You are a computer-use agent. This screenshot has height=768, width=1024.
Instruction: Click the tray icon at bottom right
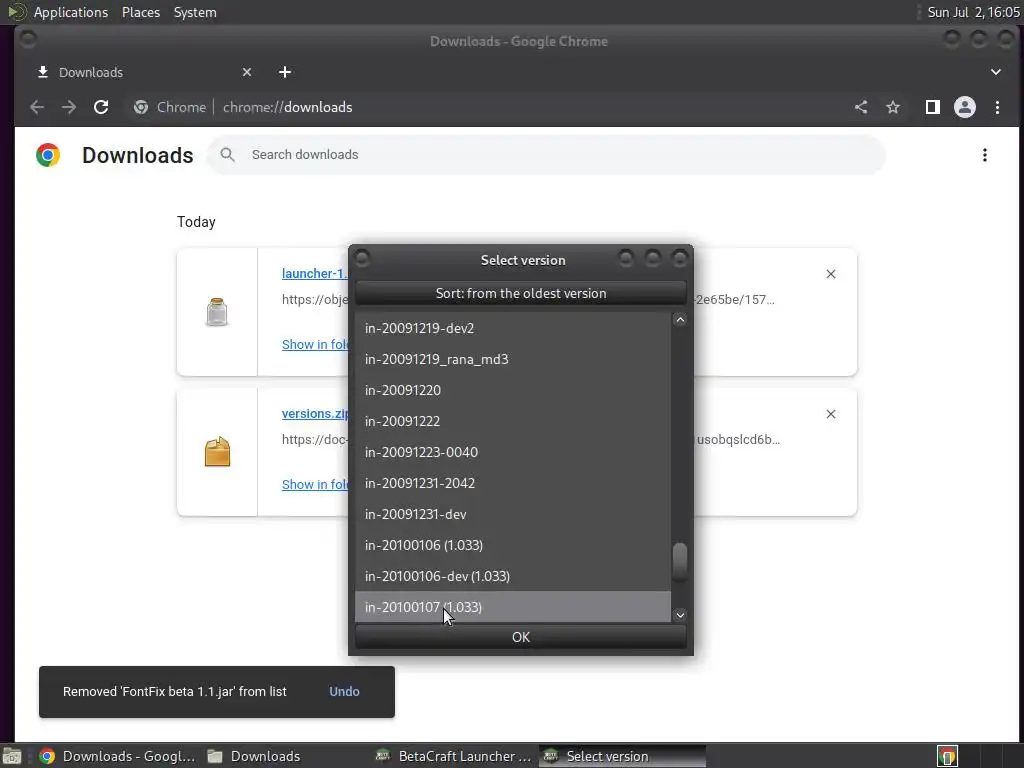point(947,756)
